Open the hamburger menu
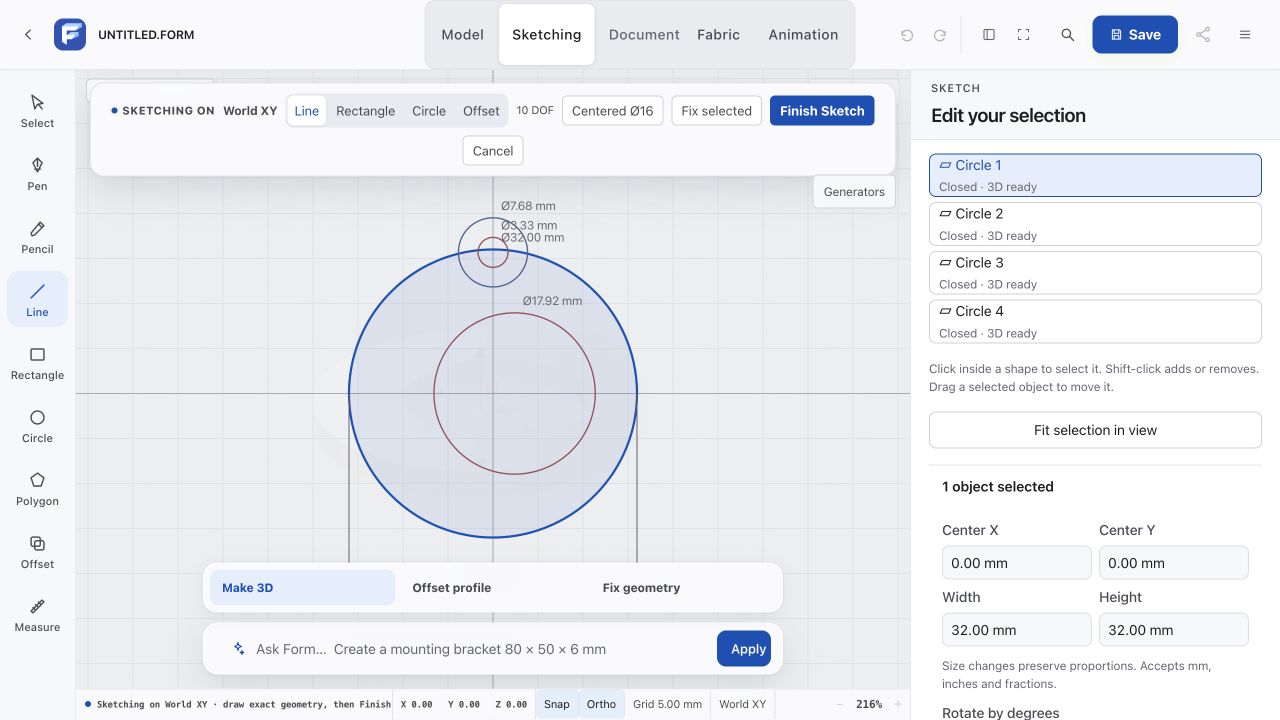 pyautogui.click(x=1245, y=35)
